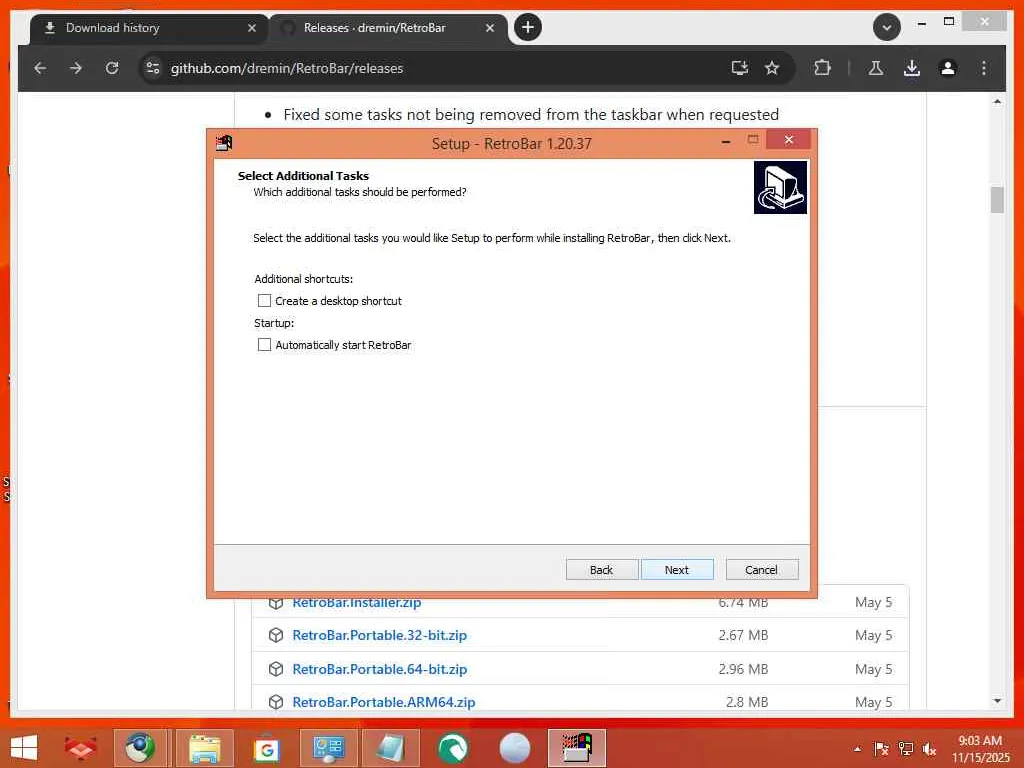Screen dimensions: 1024x768
Task: Open the profile avatar menu
Action: (948, 68)
